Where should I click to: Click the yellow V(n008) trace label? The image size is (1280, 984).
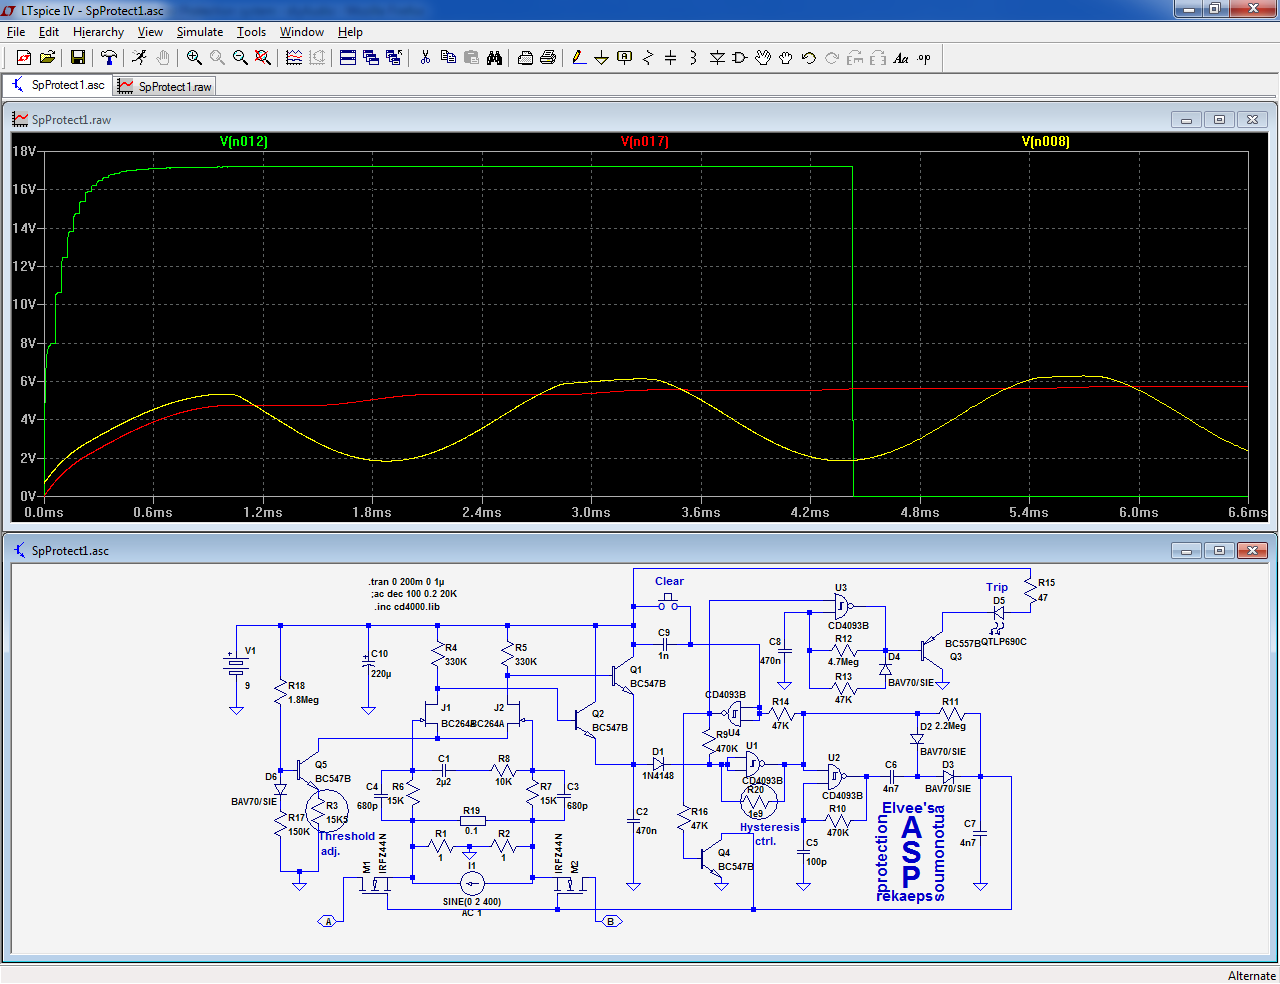pos(1046,141)
